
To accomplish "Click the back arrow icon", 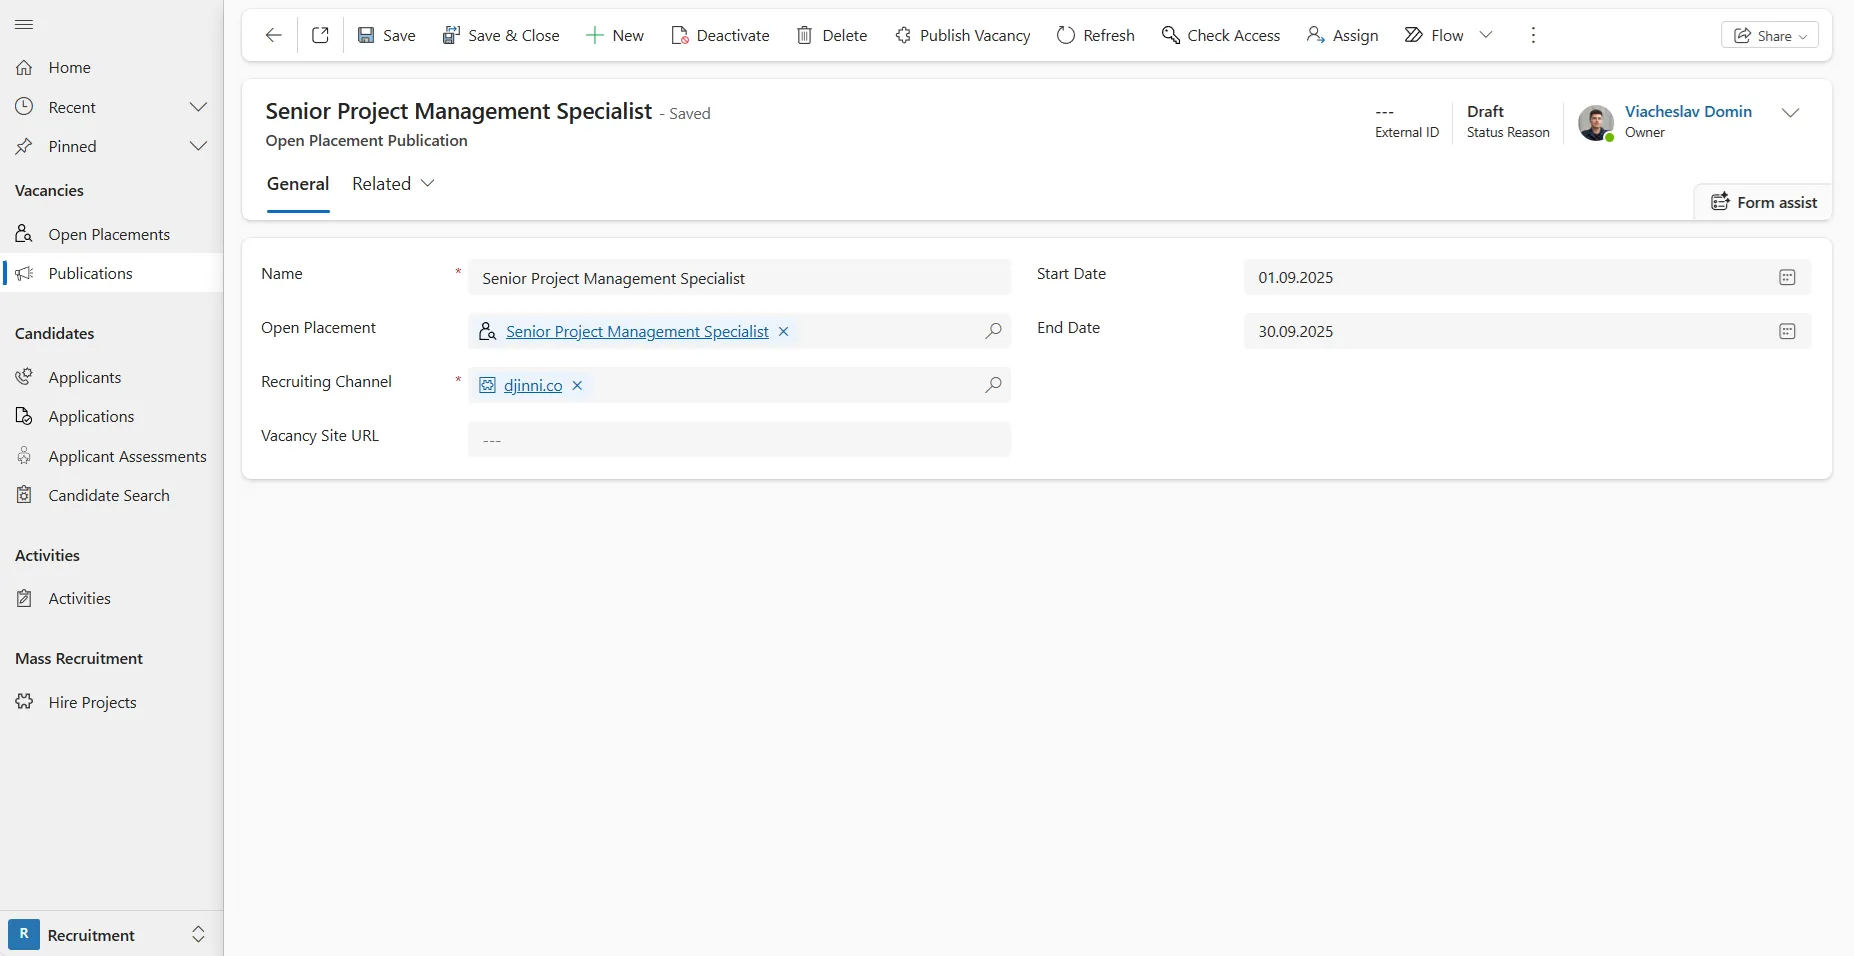I will [273, 35].
